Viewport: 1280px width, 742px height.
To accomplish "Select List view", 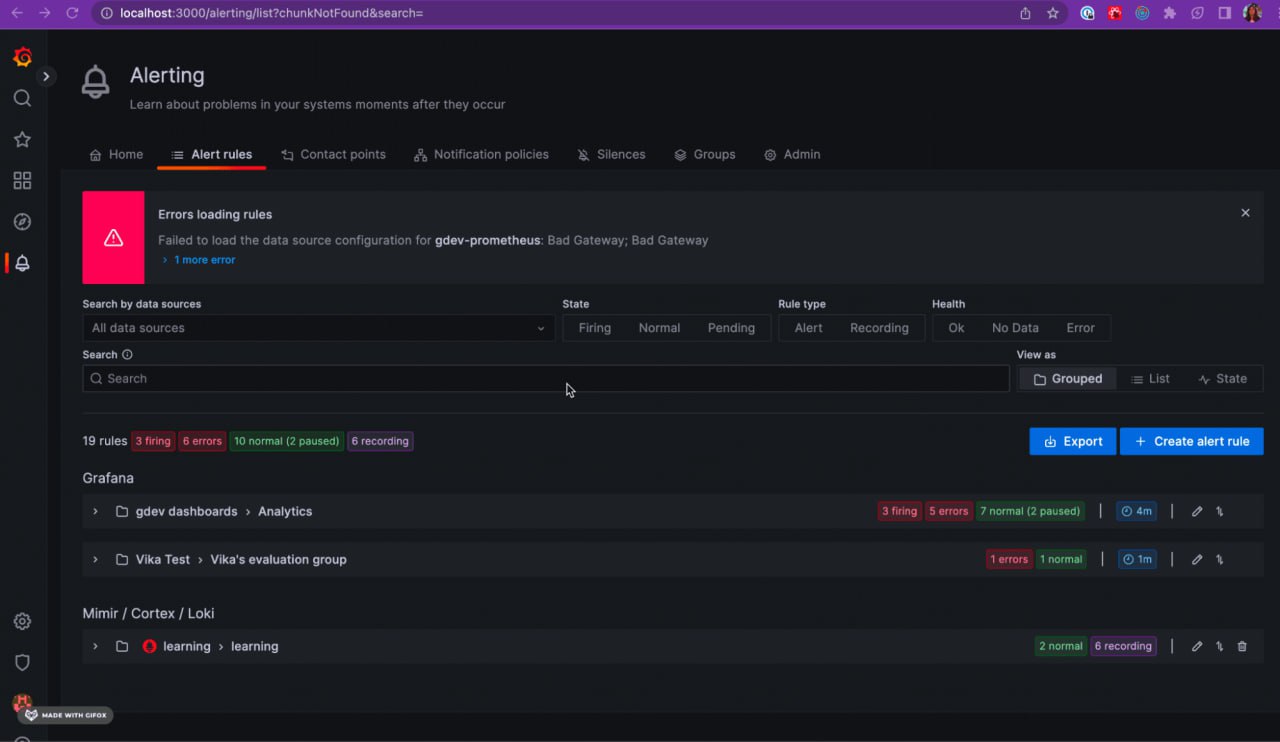I will [1150, 379].
